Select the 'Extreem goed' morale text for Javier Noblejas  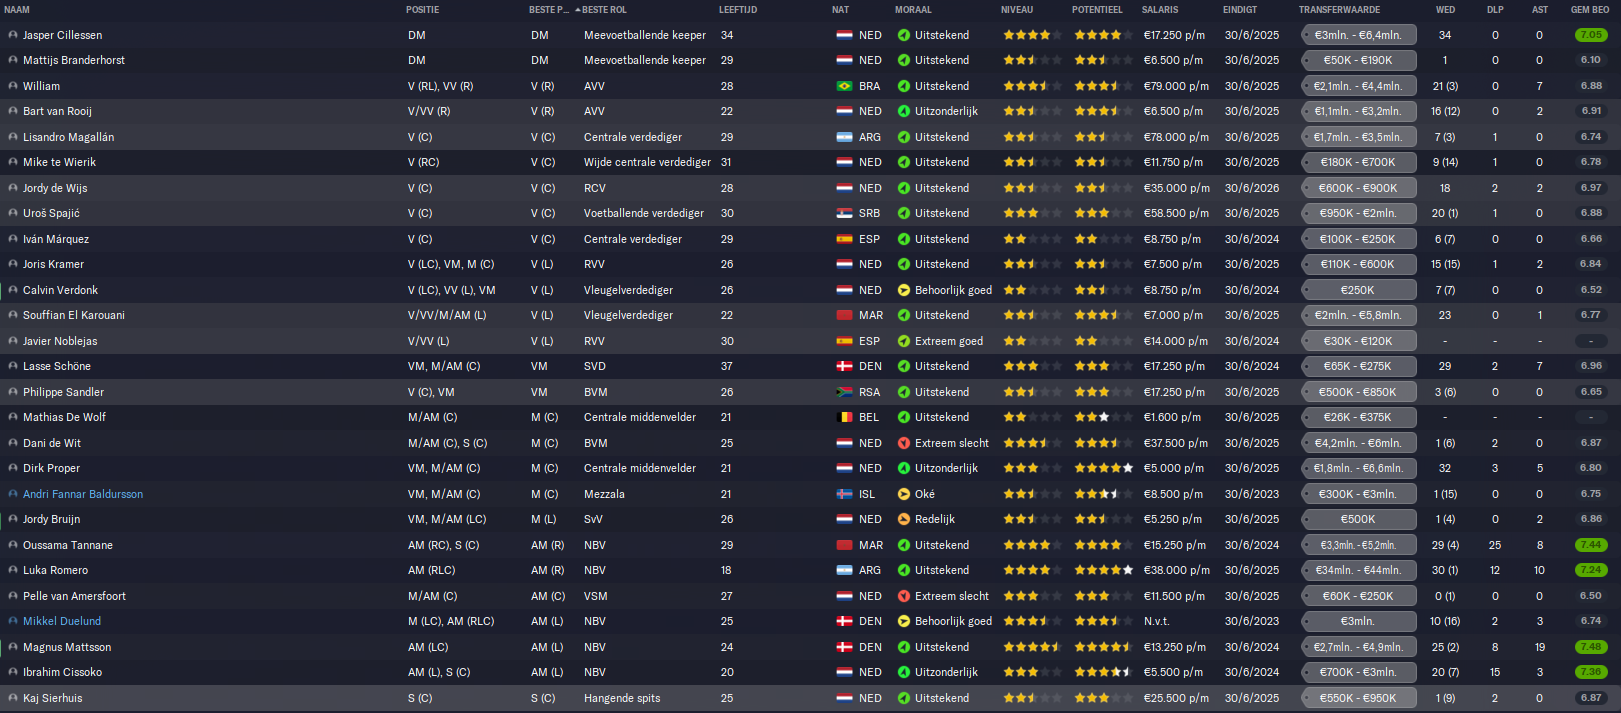[x=949, y=341]
